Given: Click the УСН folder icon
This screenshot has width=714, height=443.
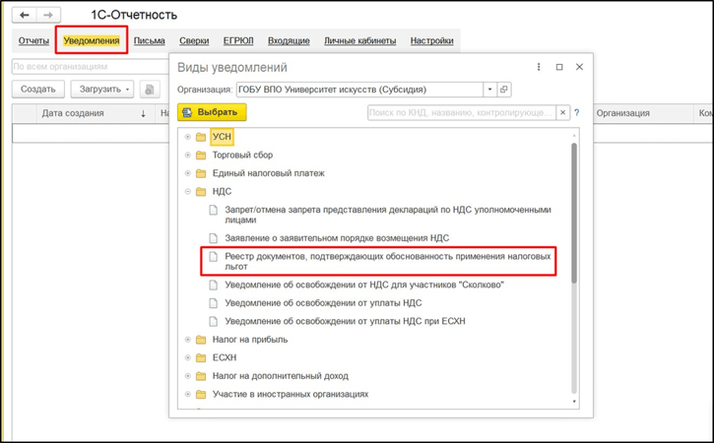Looking at the screenshot, I should tap(201, 137).
